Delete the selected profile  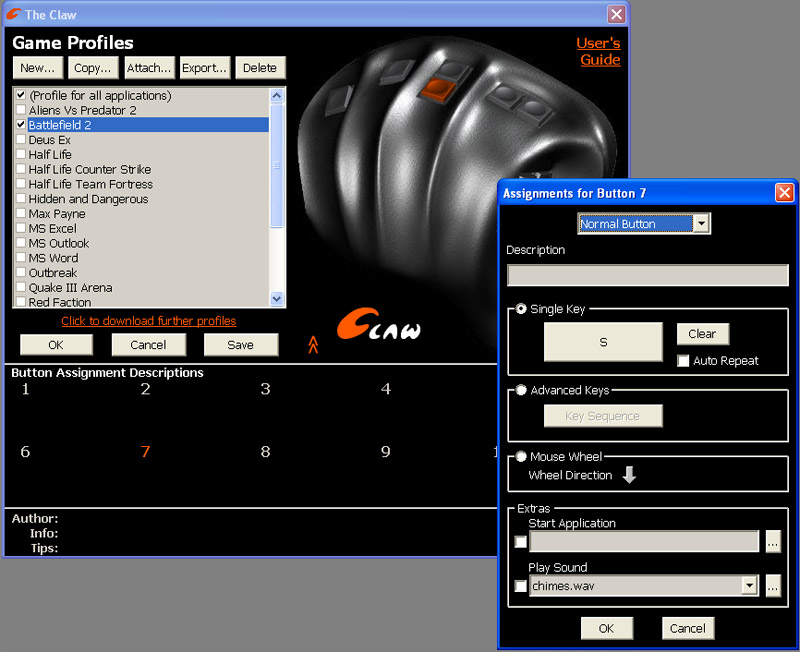click(260, 68)
